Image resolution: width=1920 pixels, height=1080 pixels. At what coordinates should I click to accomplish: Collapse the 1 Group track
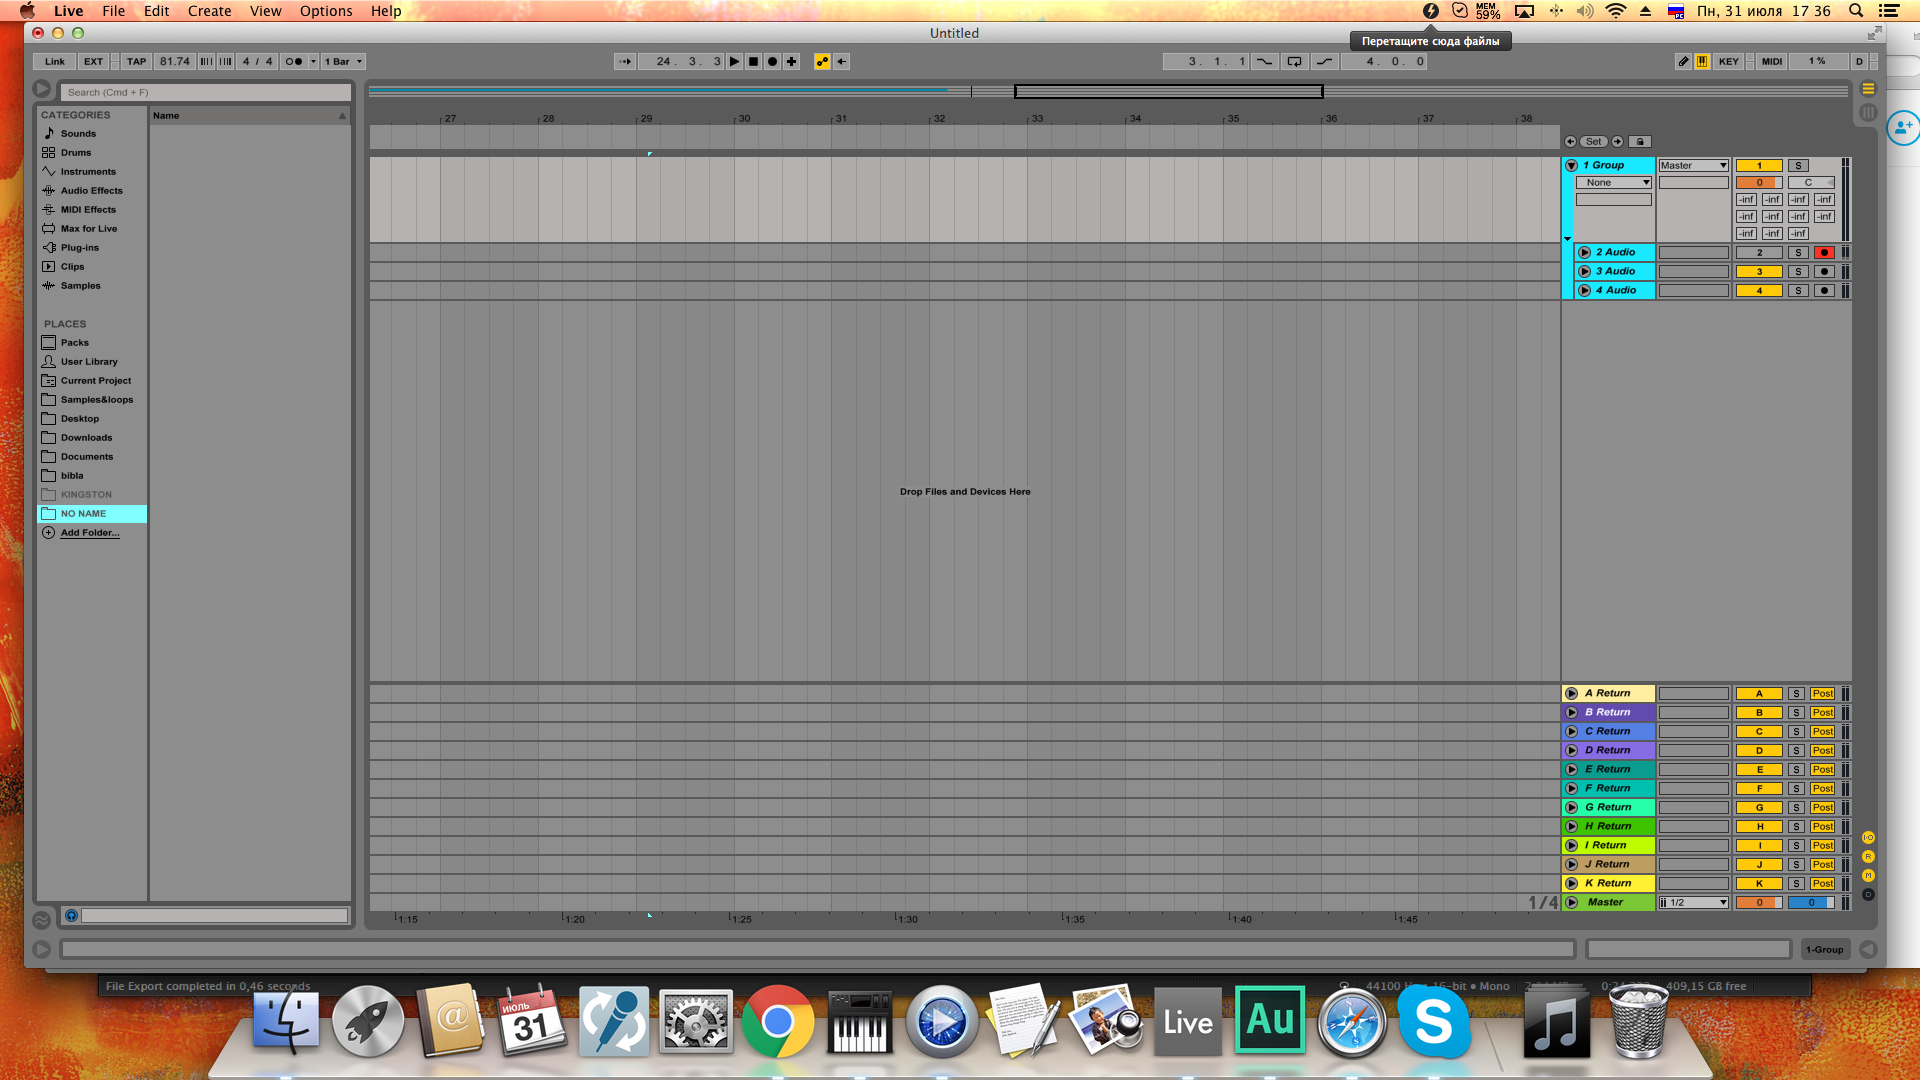pyautogui.click(x=1571, y=166)
